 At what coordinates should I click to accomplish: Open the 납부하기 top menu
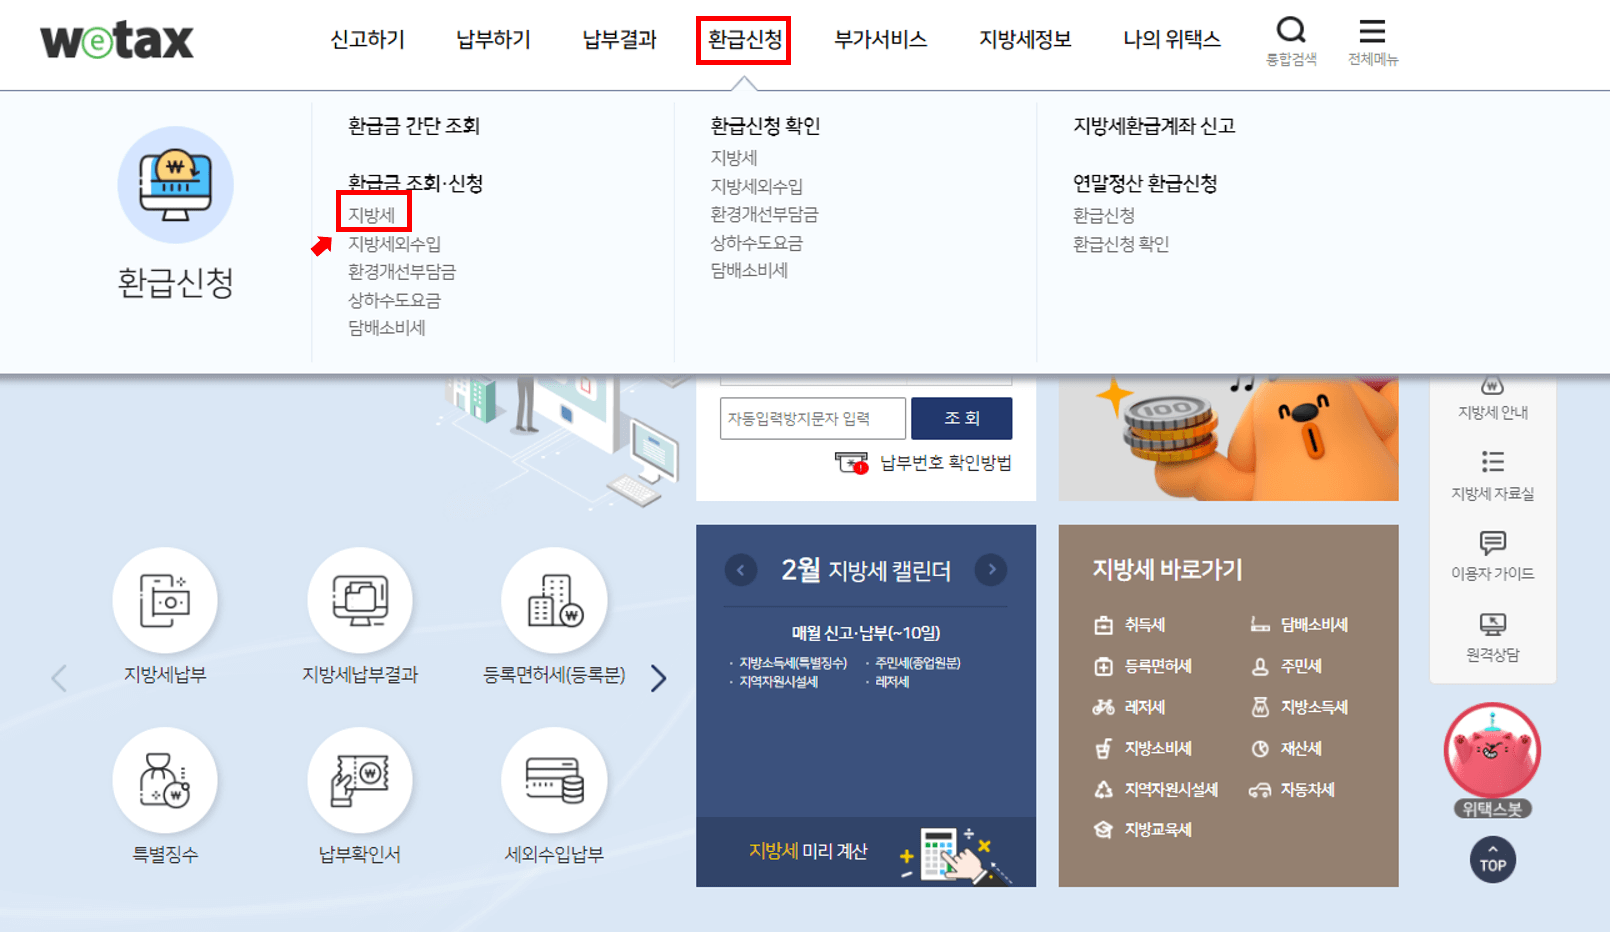coord(492,39)
